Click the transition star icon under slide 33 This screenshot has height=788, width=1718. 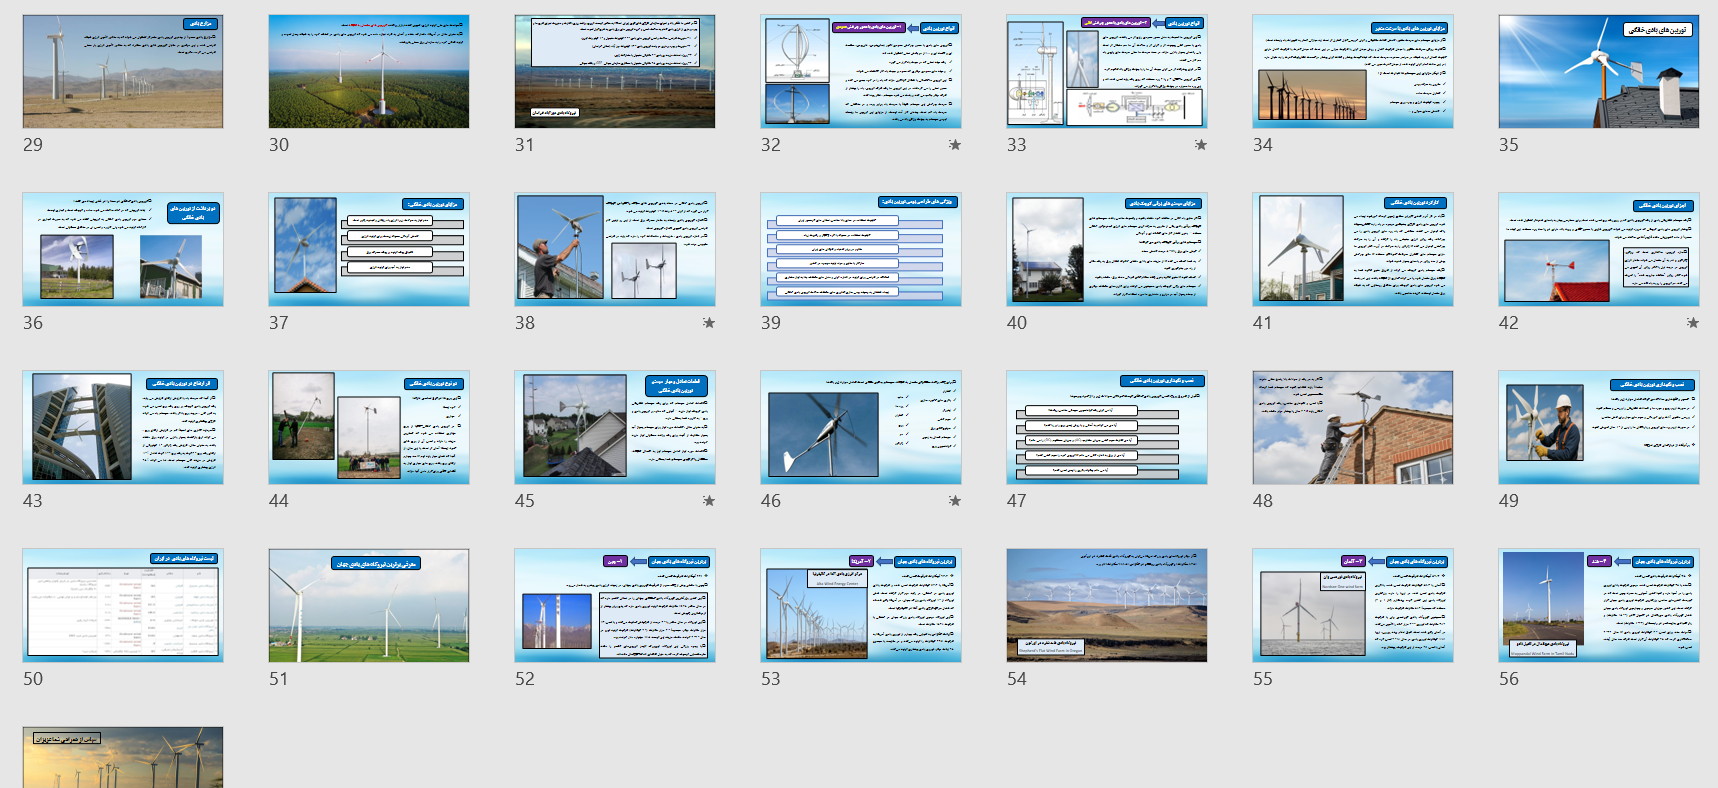pos(1200,145)
